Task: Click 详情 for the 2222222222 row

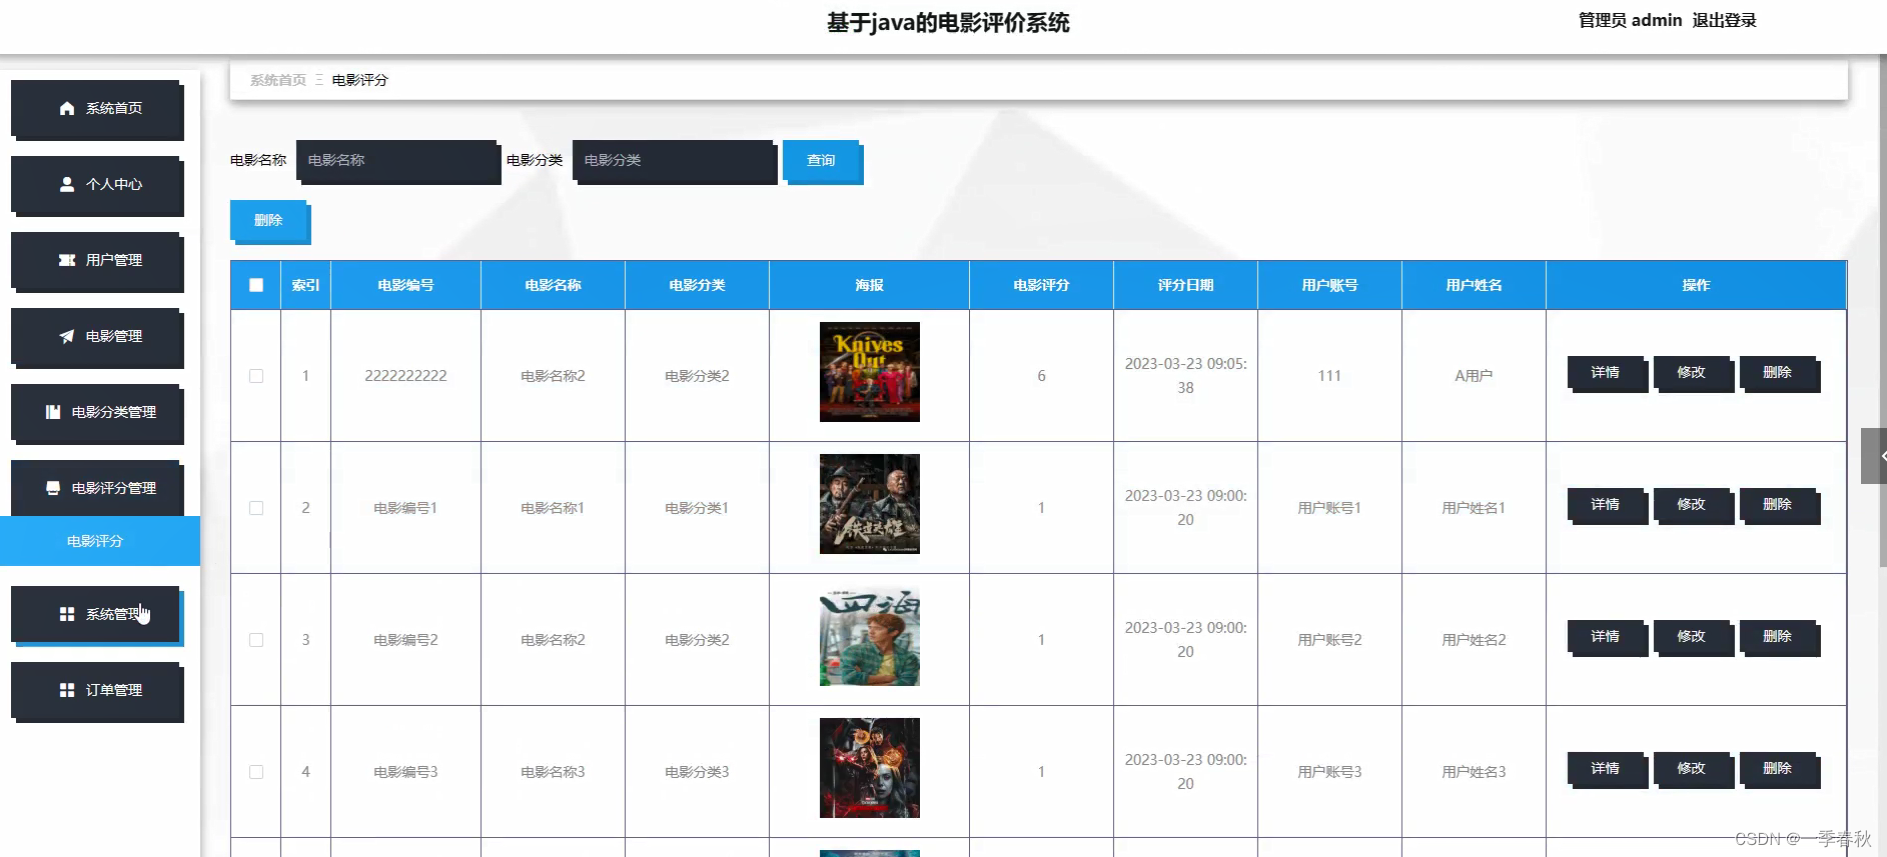Action: click(1606, 373)
